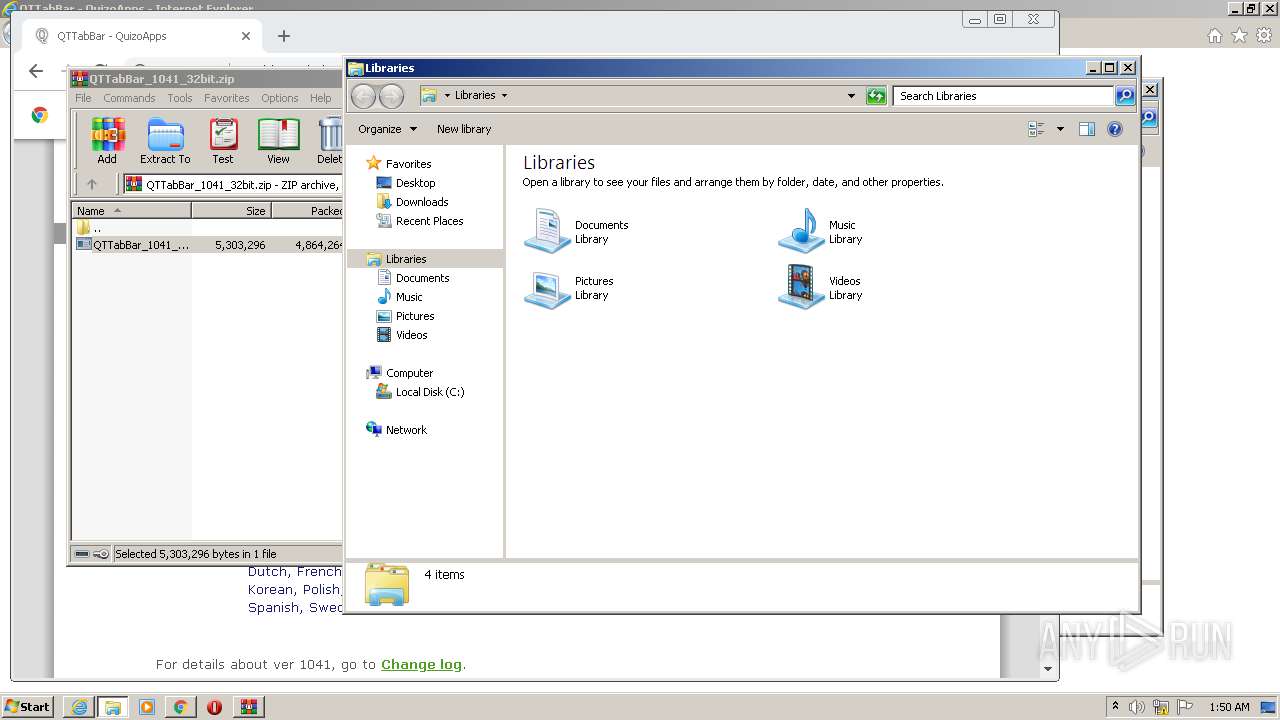Click the Internet Explorer Favorites star icon
This screenshot has height=720, width=1280.
pos(1239,36)
